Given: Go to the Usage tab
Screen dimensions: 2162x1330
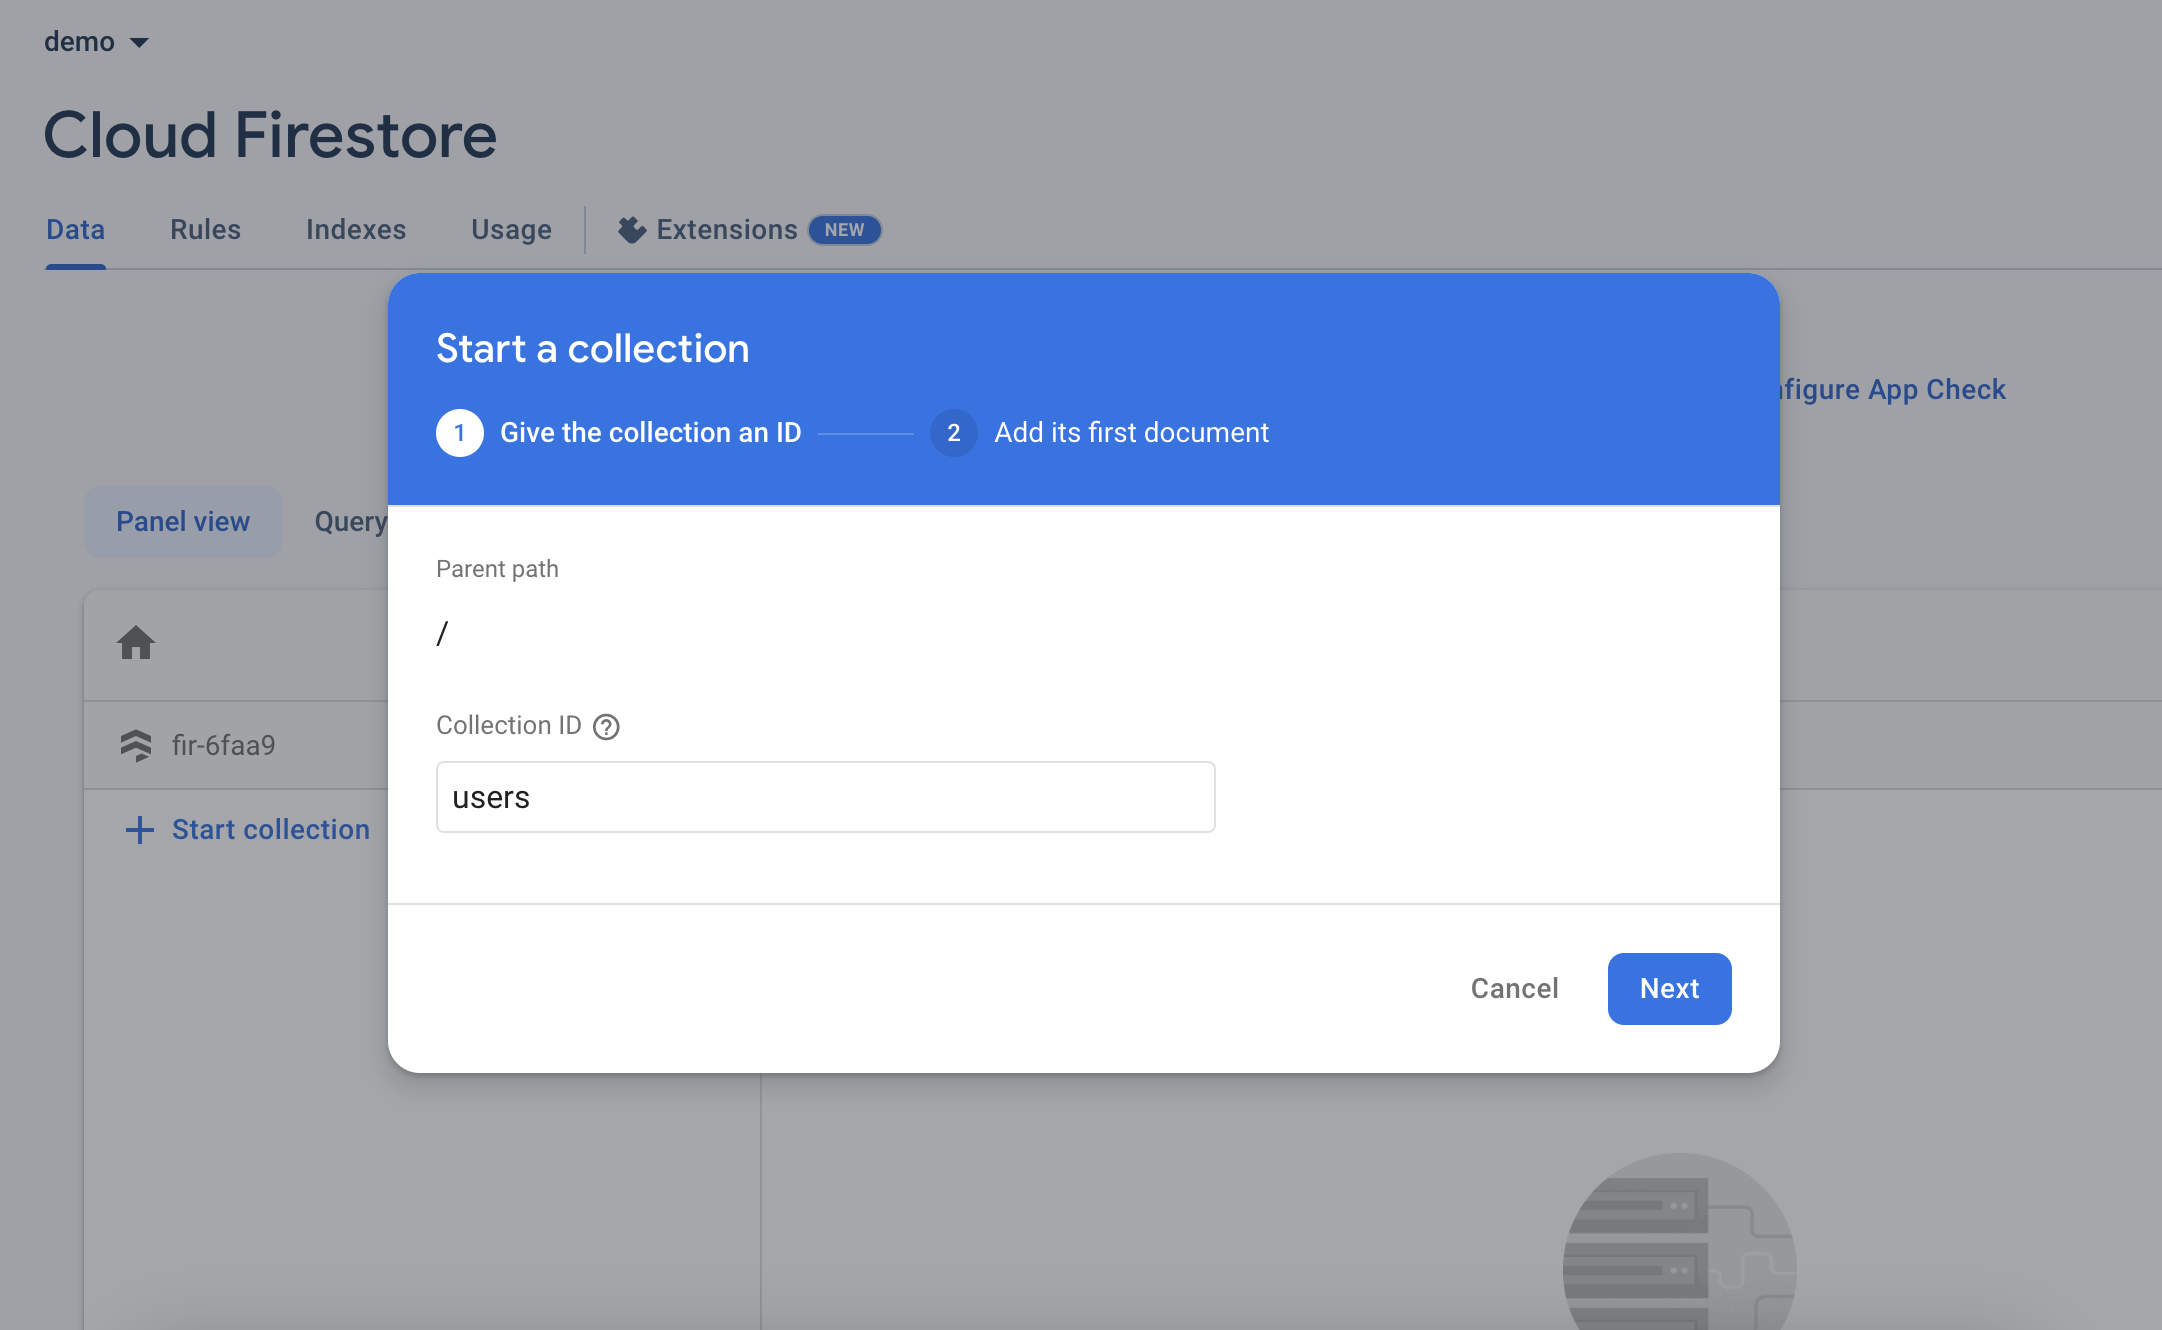Looking at the screenshot, I should tap(511, 230).
